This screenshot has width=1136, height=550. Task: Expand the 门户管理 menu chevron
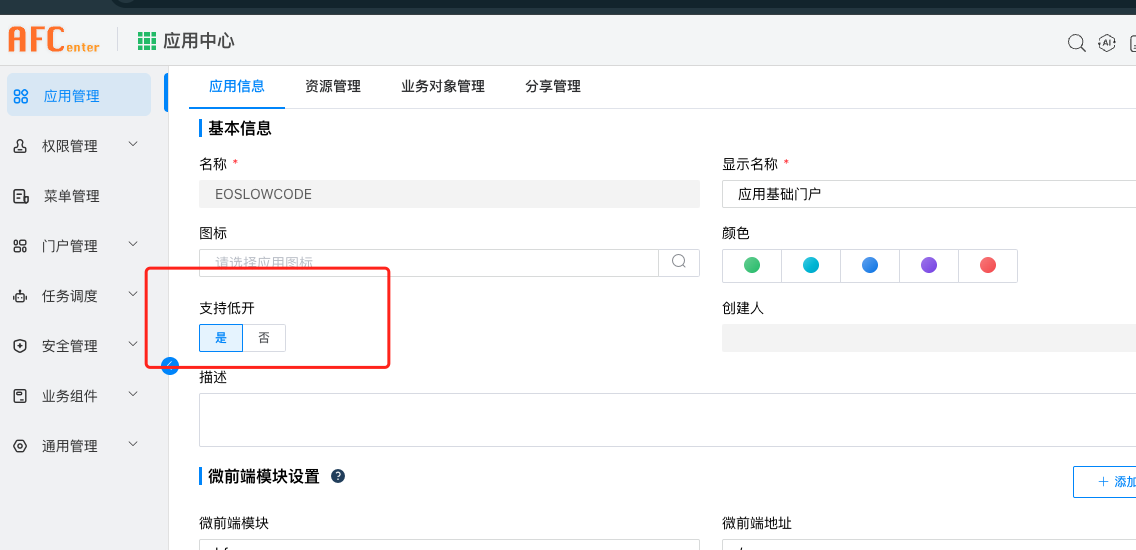pyautogui.click(x=133, y=244)
